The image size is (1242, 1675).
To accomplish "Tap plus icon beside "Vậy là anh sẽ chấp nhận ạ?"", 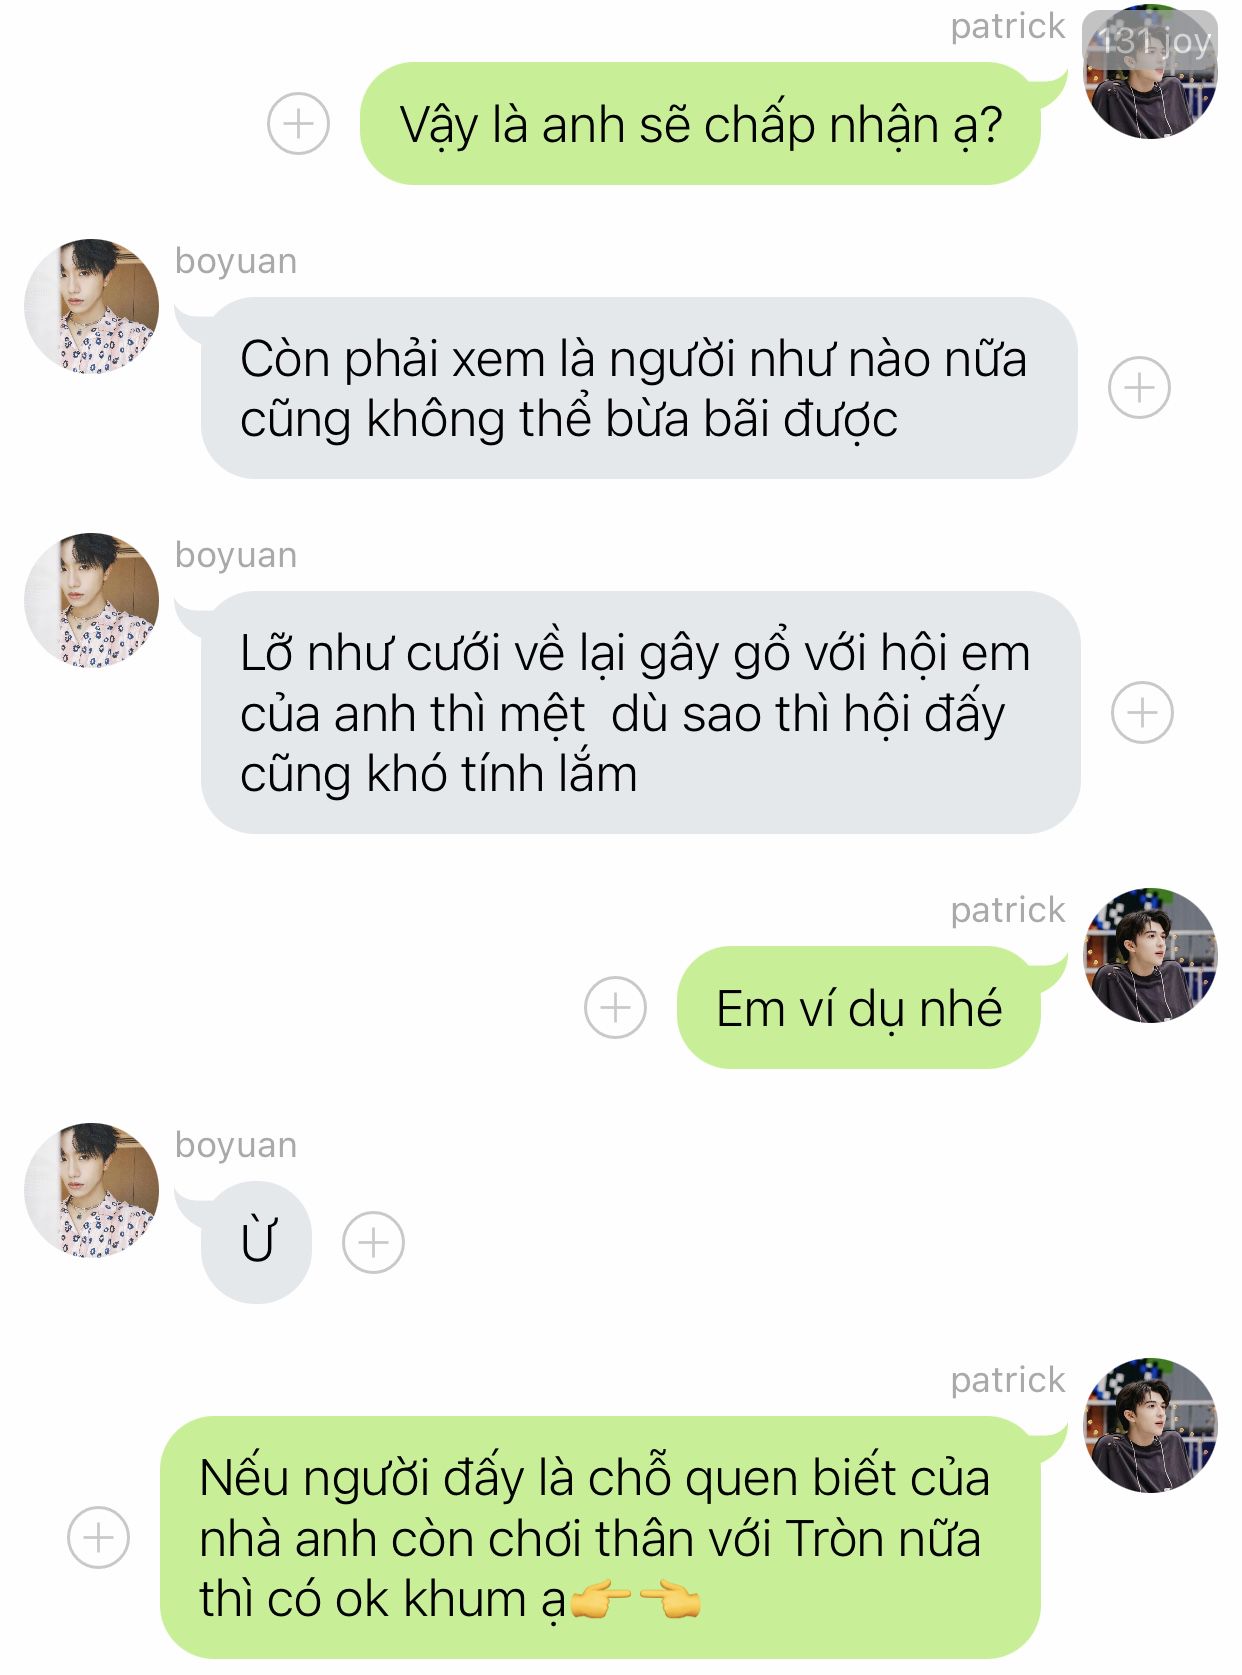I will pos(298,124).
